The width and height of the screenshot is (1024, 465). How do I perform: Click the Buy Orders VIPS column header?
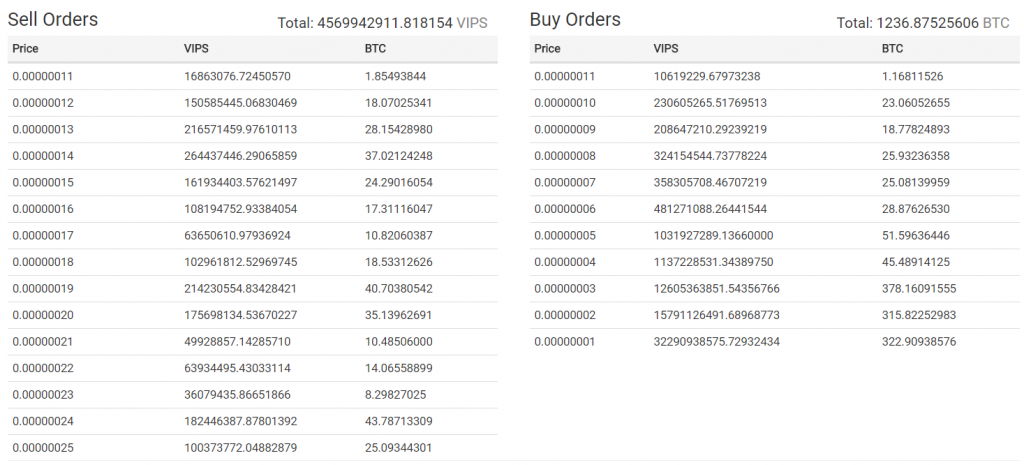pos(665,48)
